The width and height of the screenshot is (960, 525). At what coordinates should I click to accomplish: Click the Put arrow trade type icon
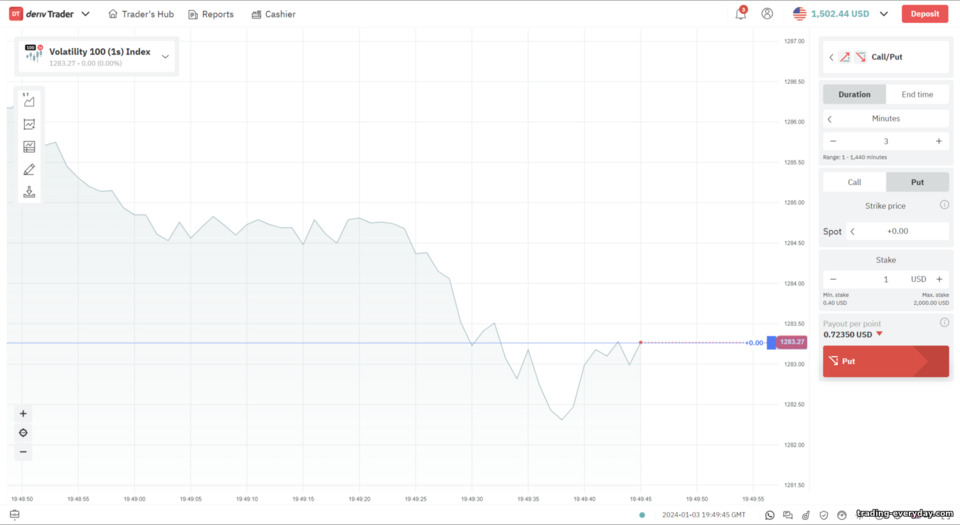860,57
